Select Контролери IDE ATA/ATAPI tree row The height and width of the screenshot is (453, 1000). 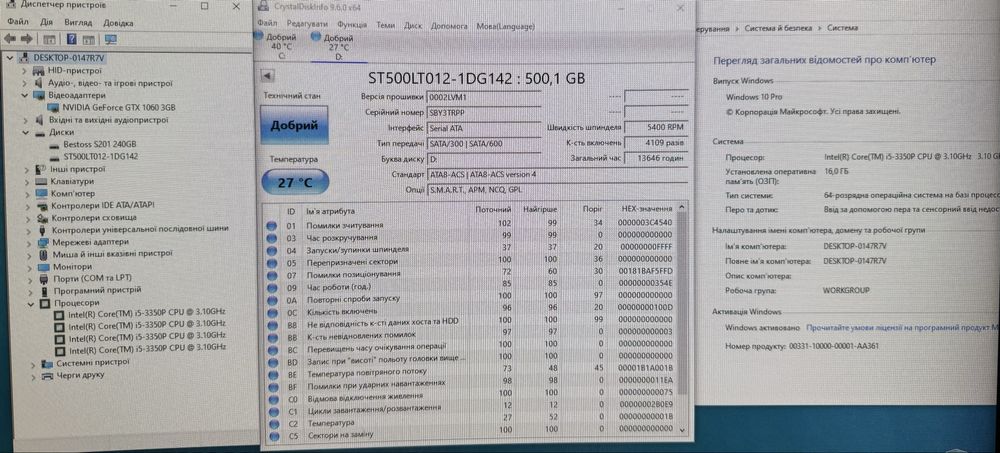pyautogui.click(x=102, y=205)
